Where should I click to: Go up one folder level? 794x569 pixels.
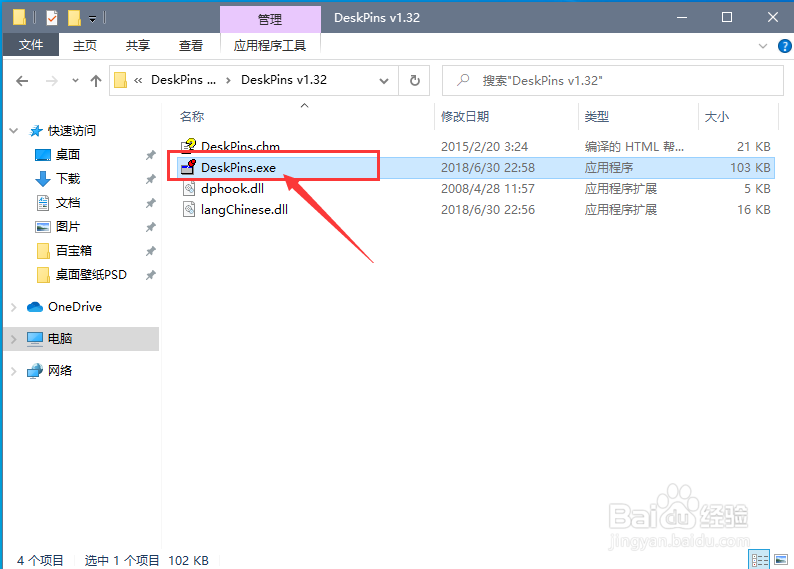click(x=96, y=80)
